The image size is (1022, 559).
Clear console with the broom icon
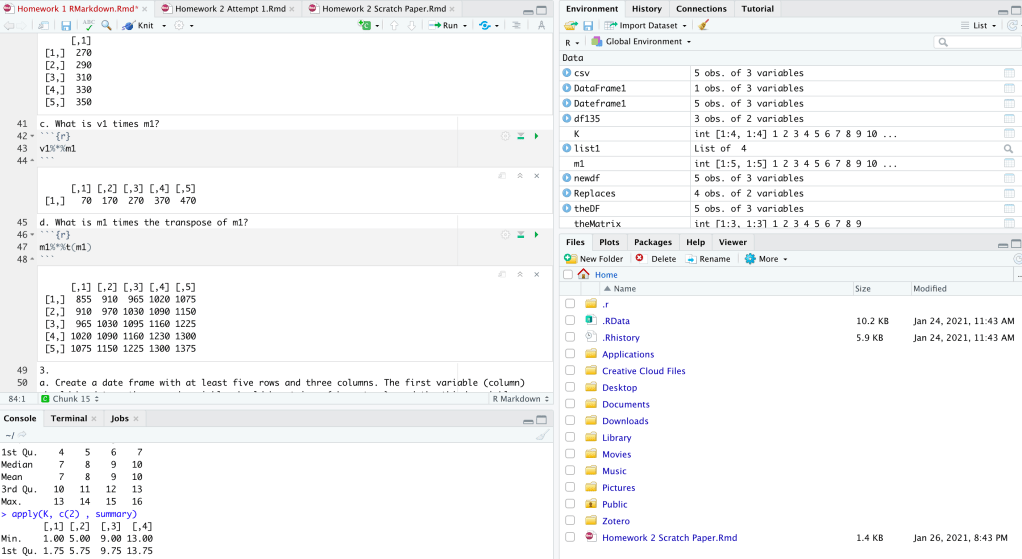(541, 435)
